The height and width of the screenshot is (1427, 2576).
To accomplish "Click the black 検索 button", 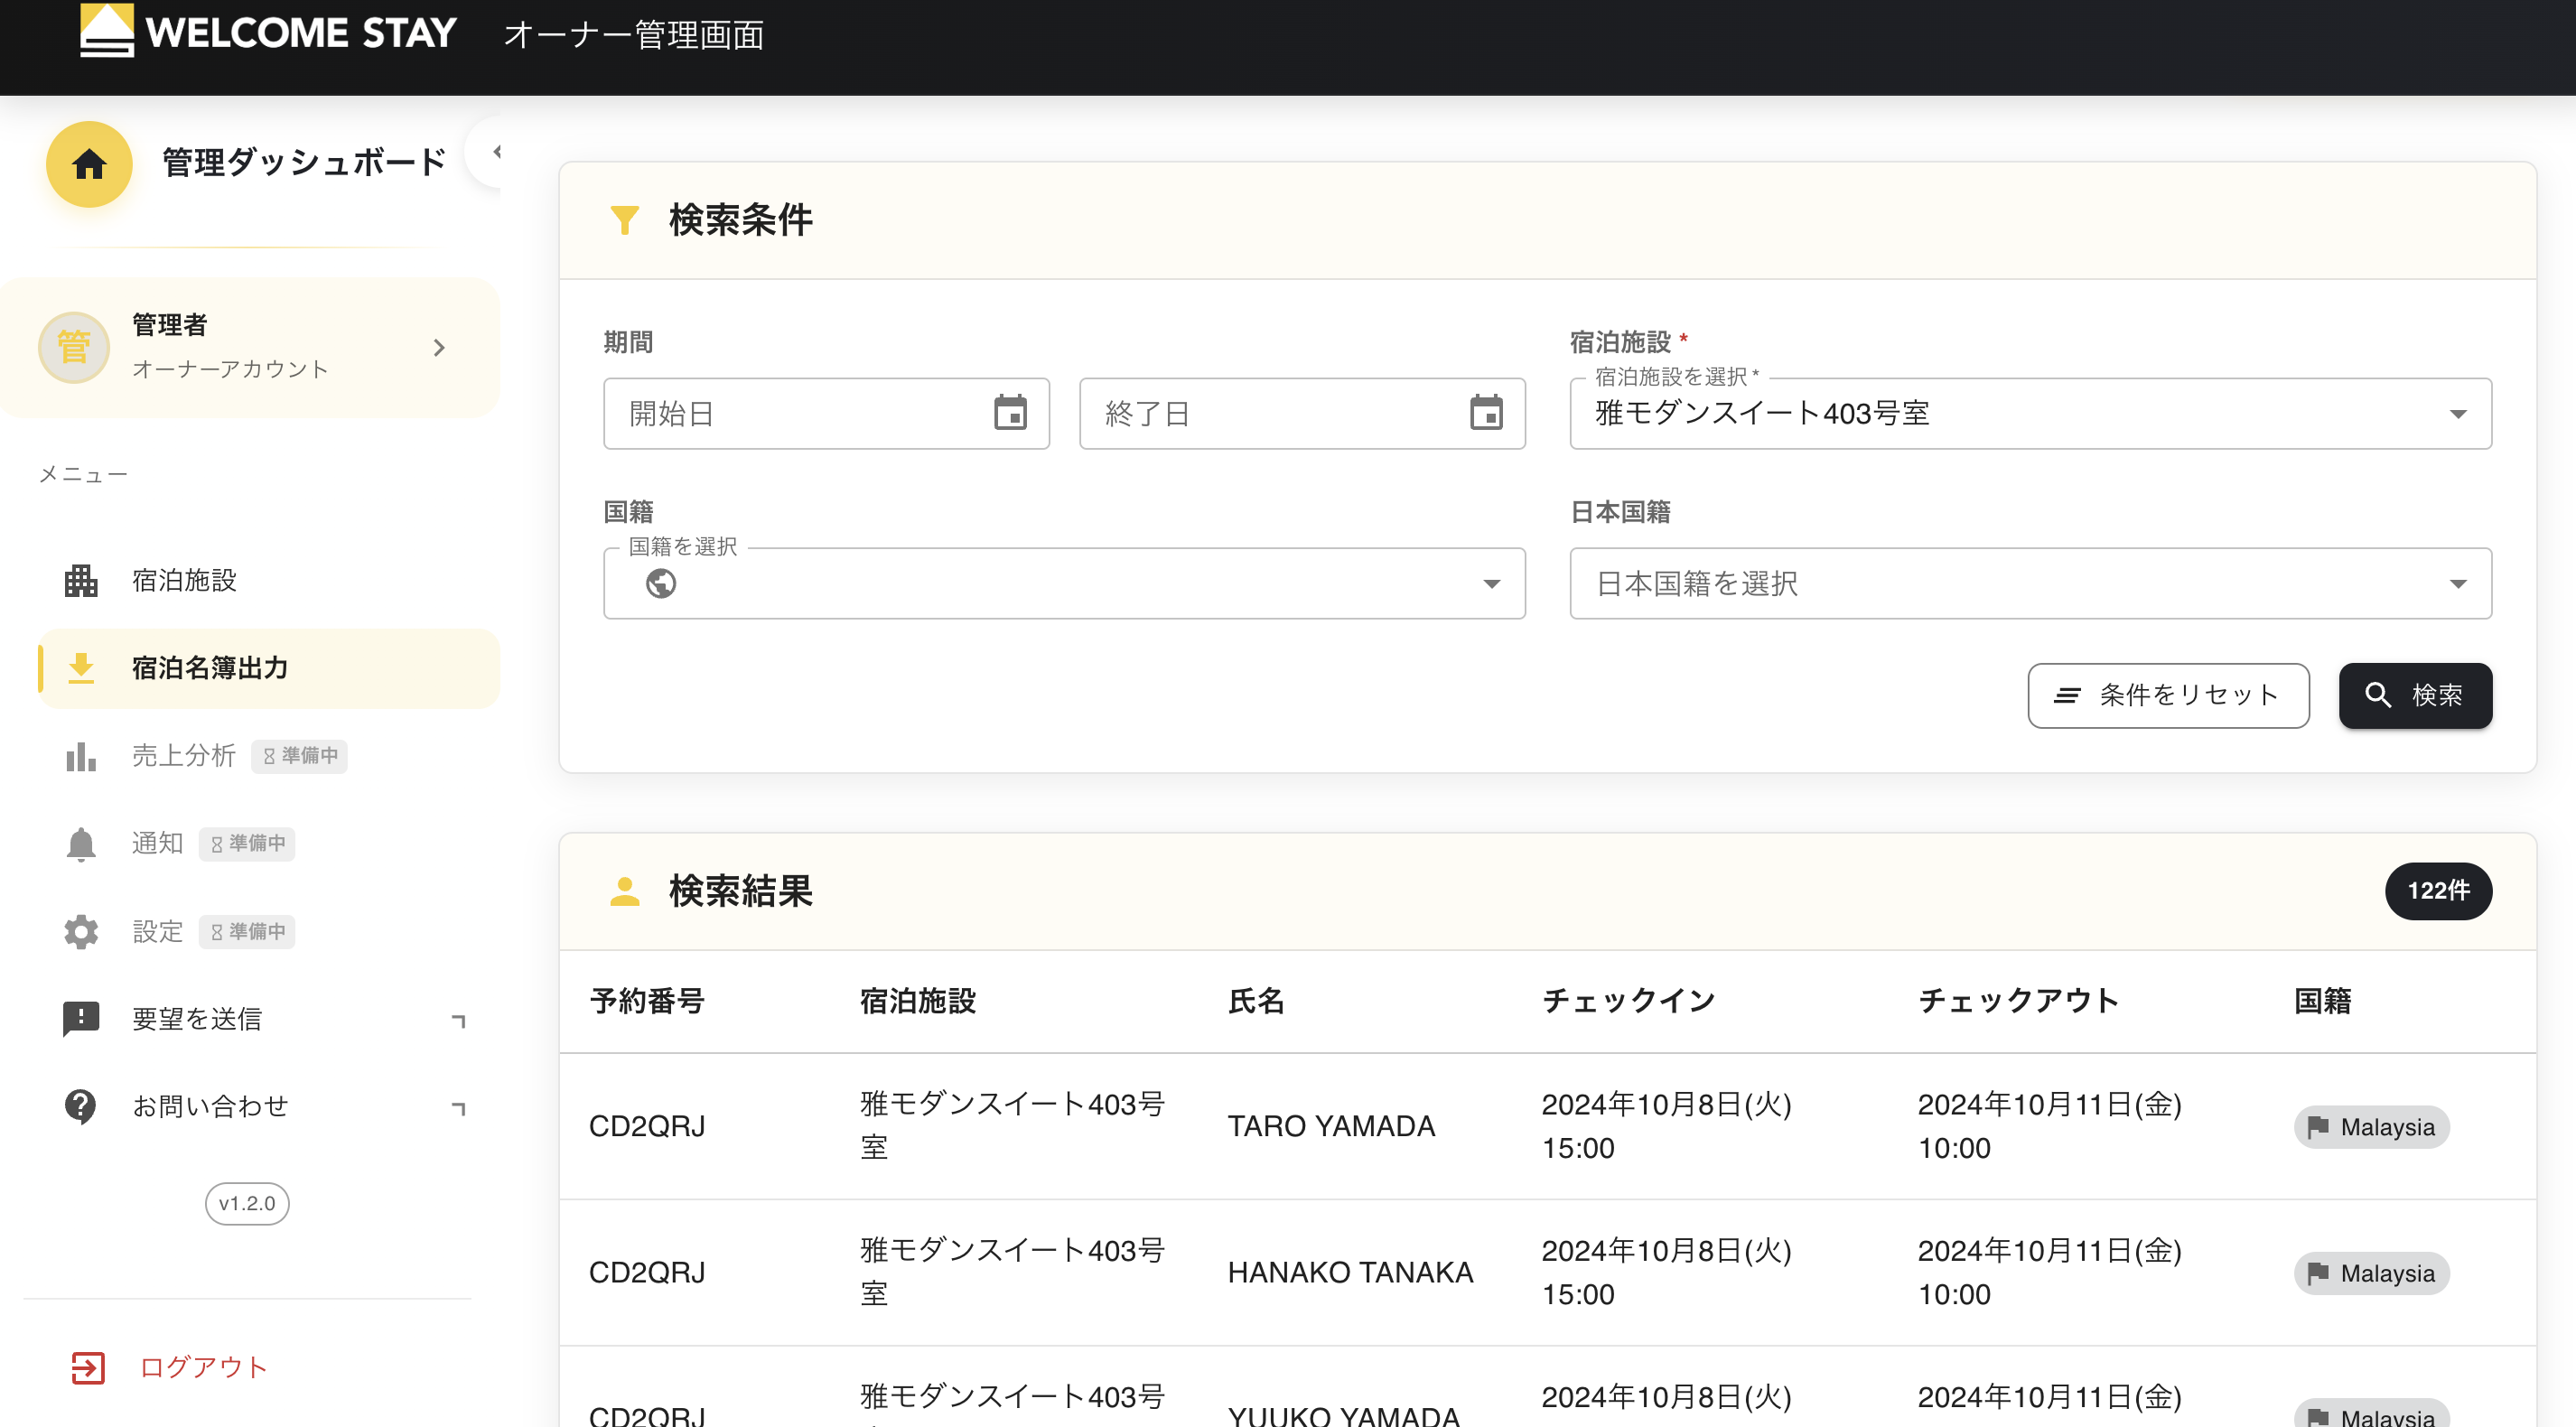I will click(x=2415, y=695).
